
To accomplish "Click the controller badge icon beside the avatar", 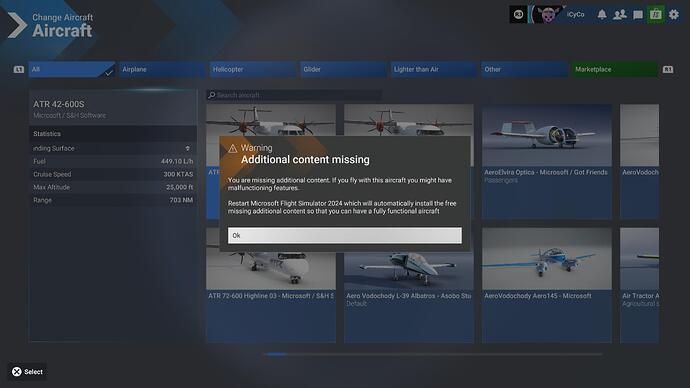I will coord(518,15).
